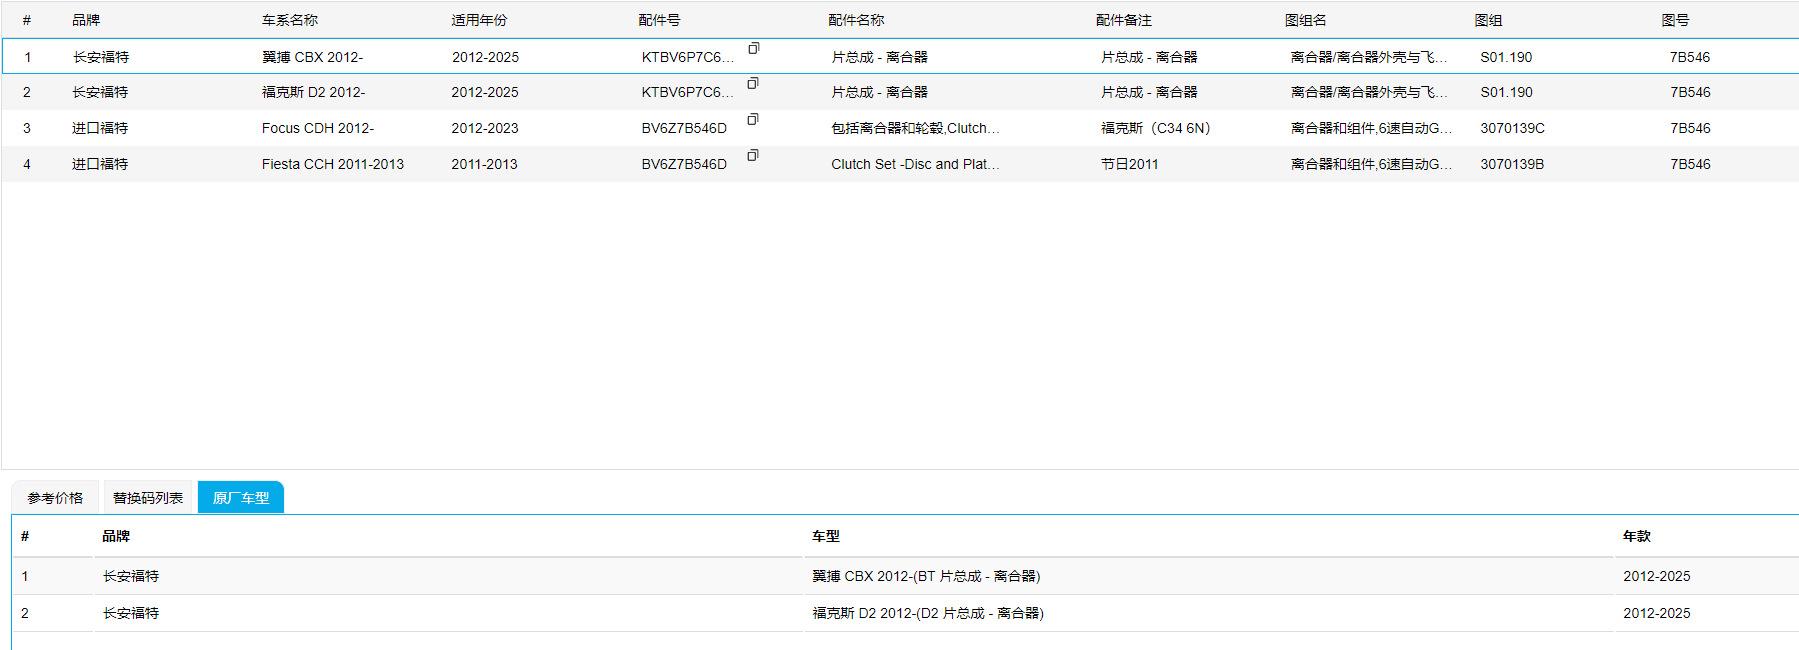Click the 品牌 column header in top table
1799x650 pixels.
tap(86, 20)
